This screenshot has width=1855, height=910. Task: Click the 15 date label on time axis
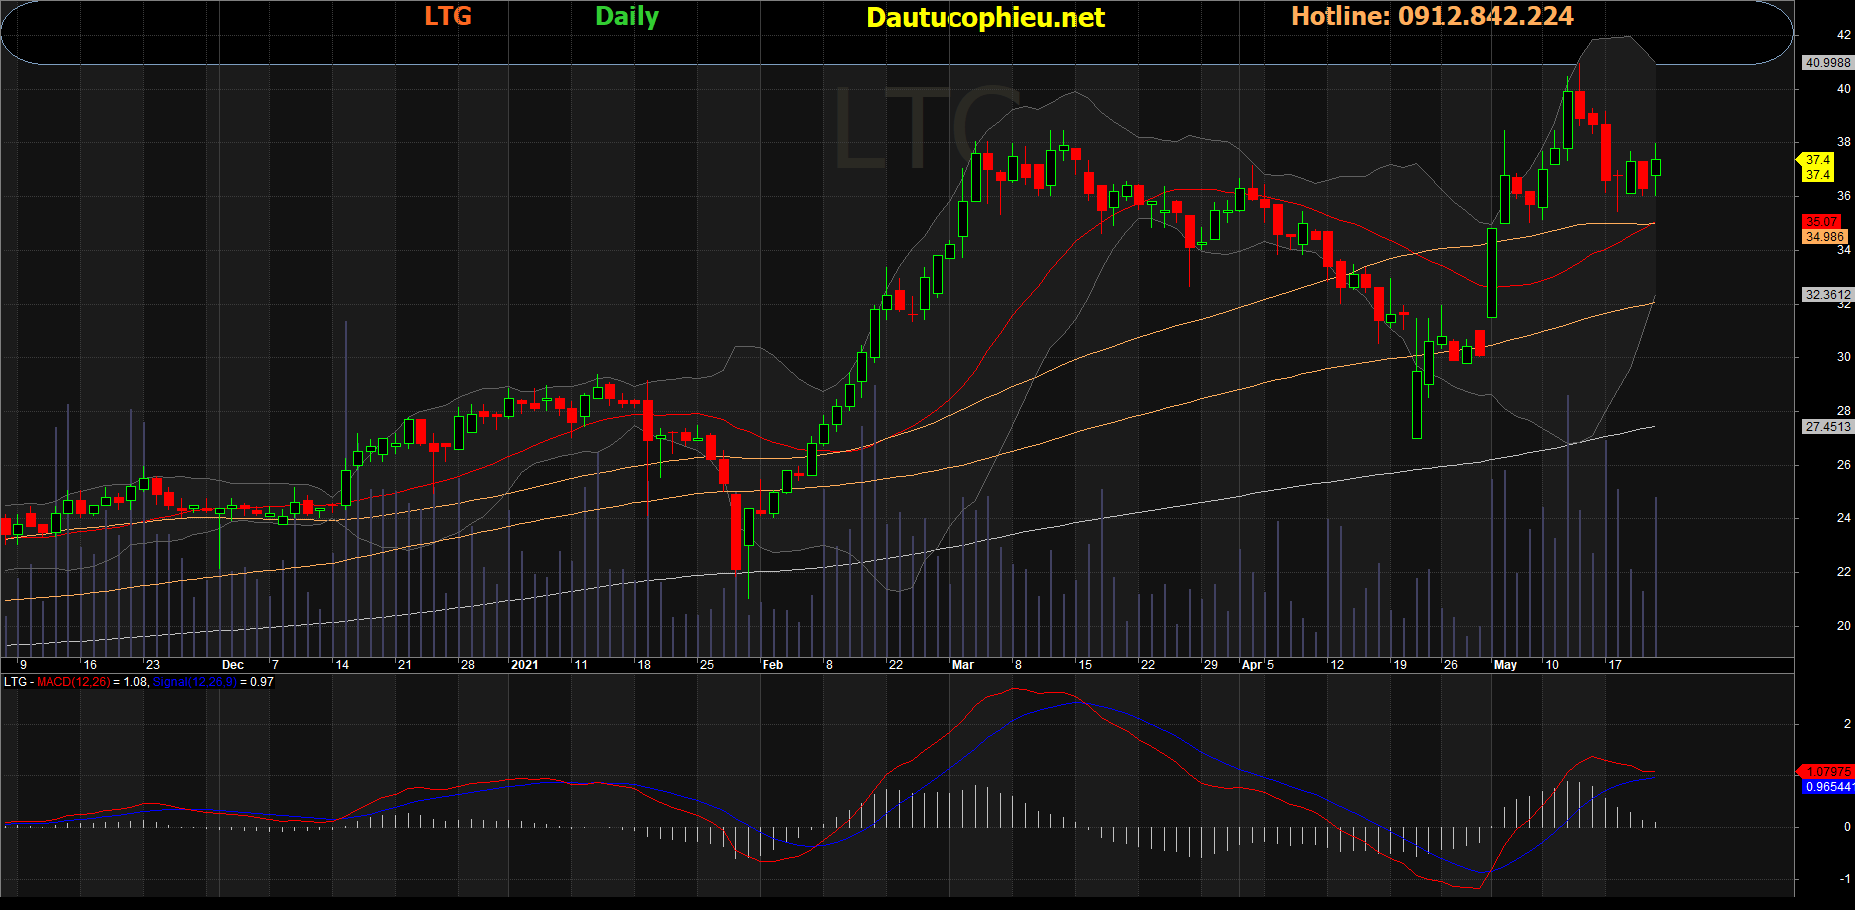[x=1085, y=665]
